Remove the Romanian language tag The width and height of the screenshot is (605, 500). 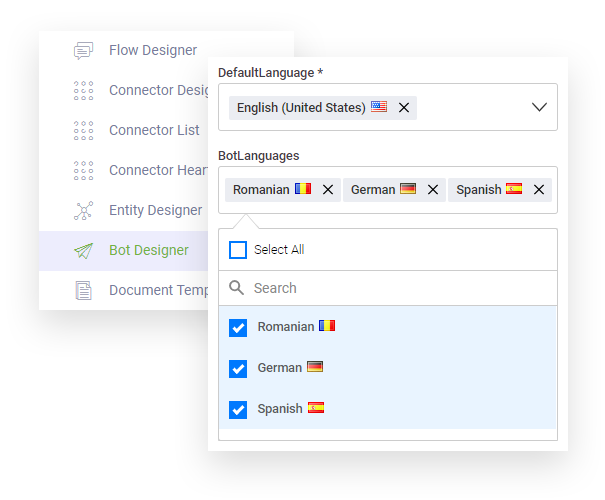pyautogui.click(x=328, y=190)
